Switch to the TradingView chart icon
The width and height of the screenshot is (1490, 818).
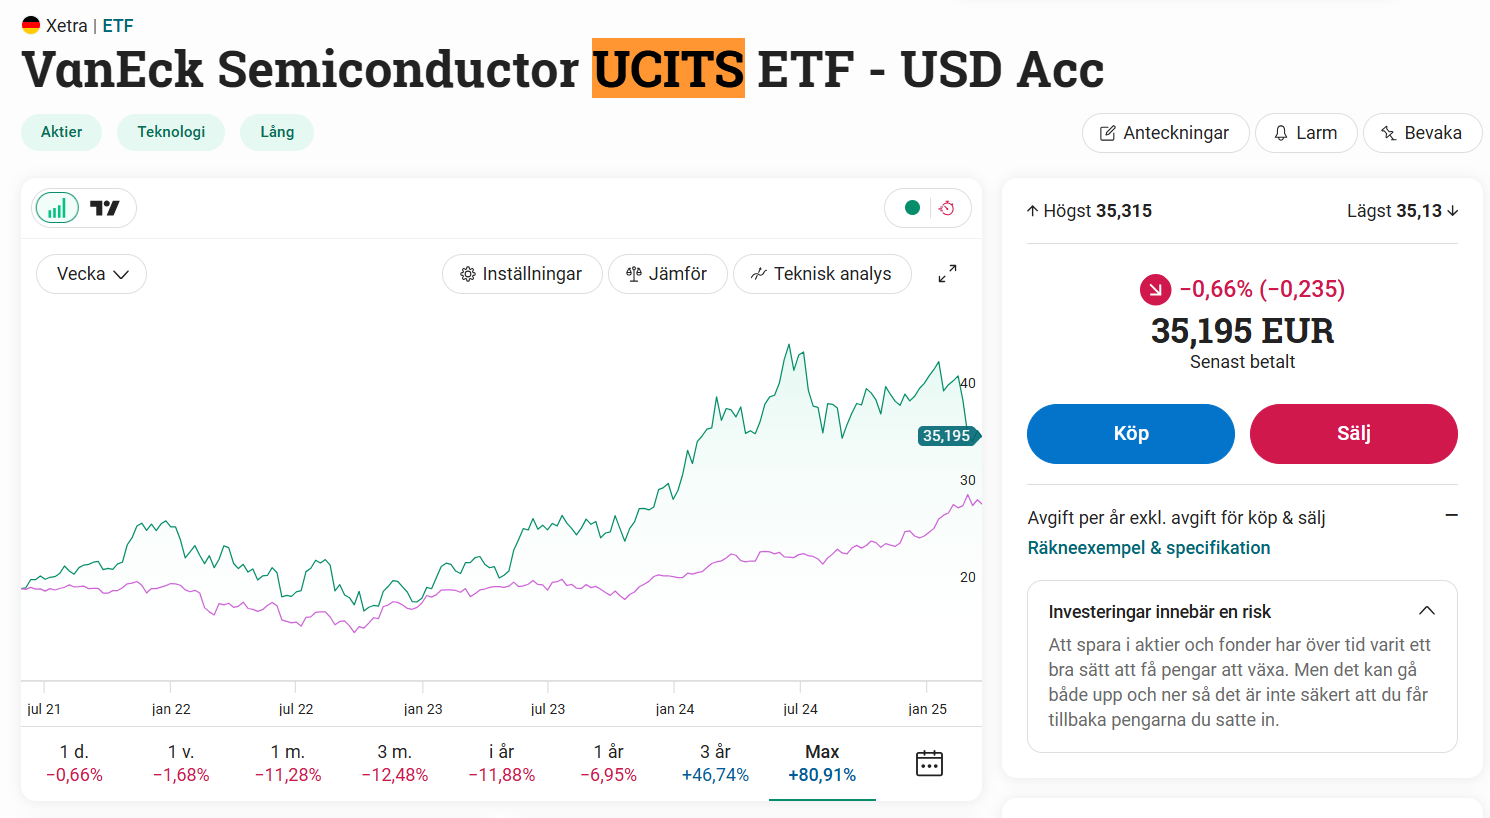point(105,208)
